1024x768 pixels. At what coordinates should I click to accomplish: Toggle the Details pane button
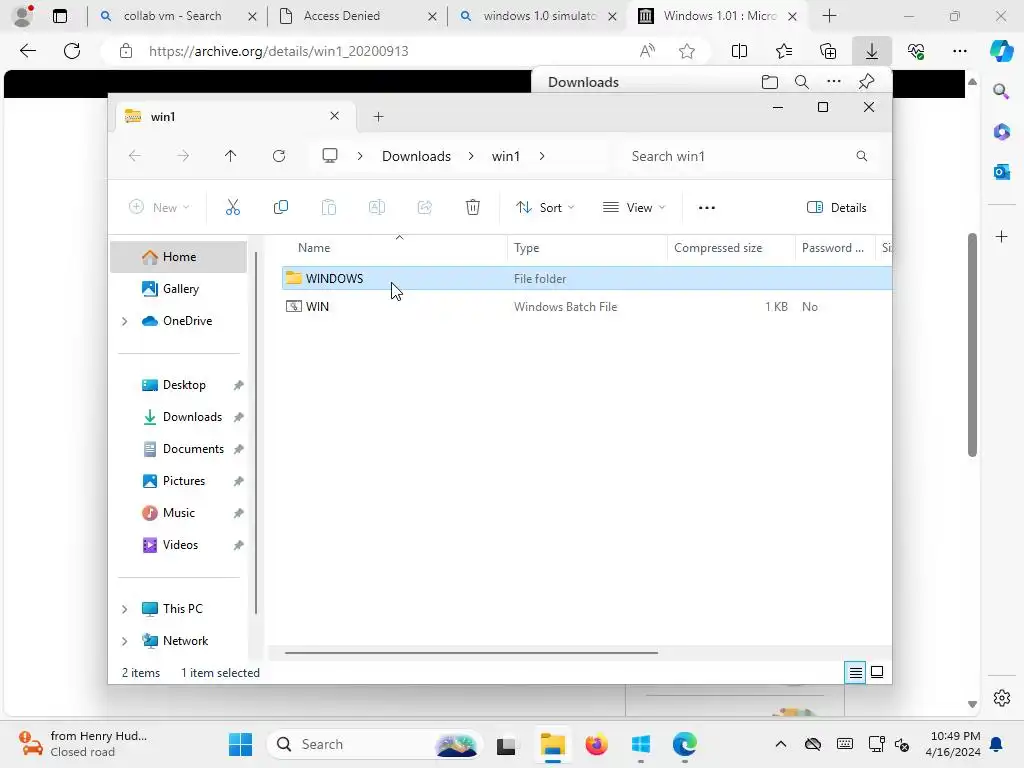coord(837,208)
